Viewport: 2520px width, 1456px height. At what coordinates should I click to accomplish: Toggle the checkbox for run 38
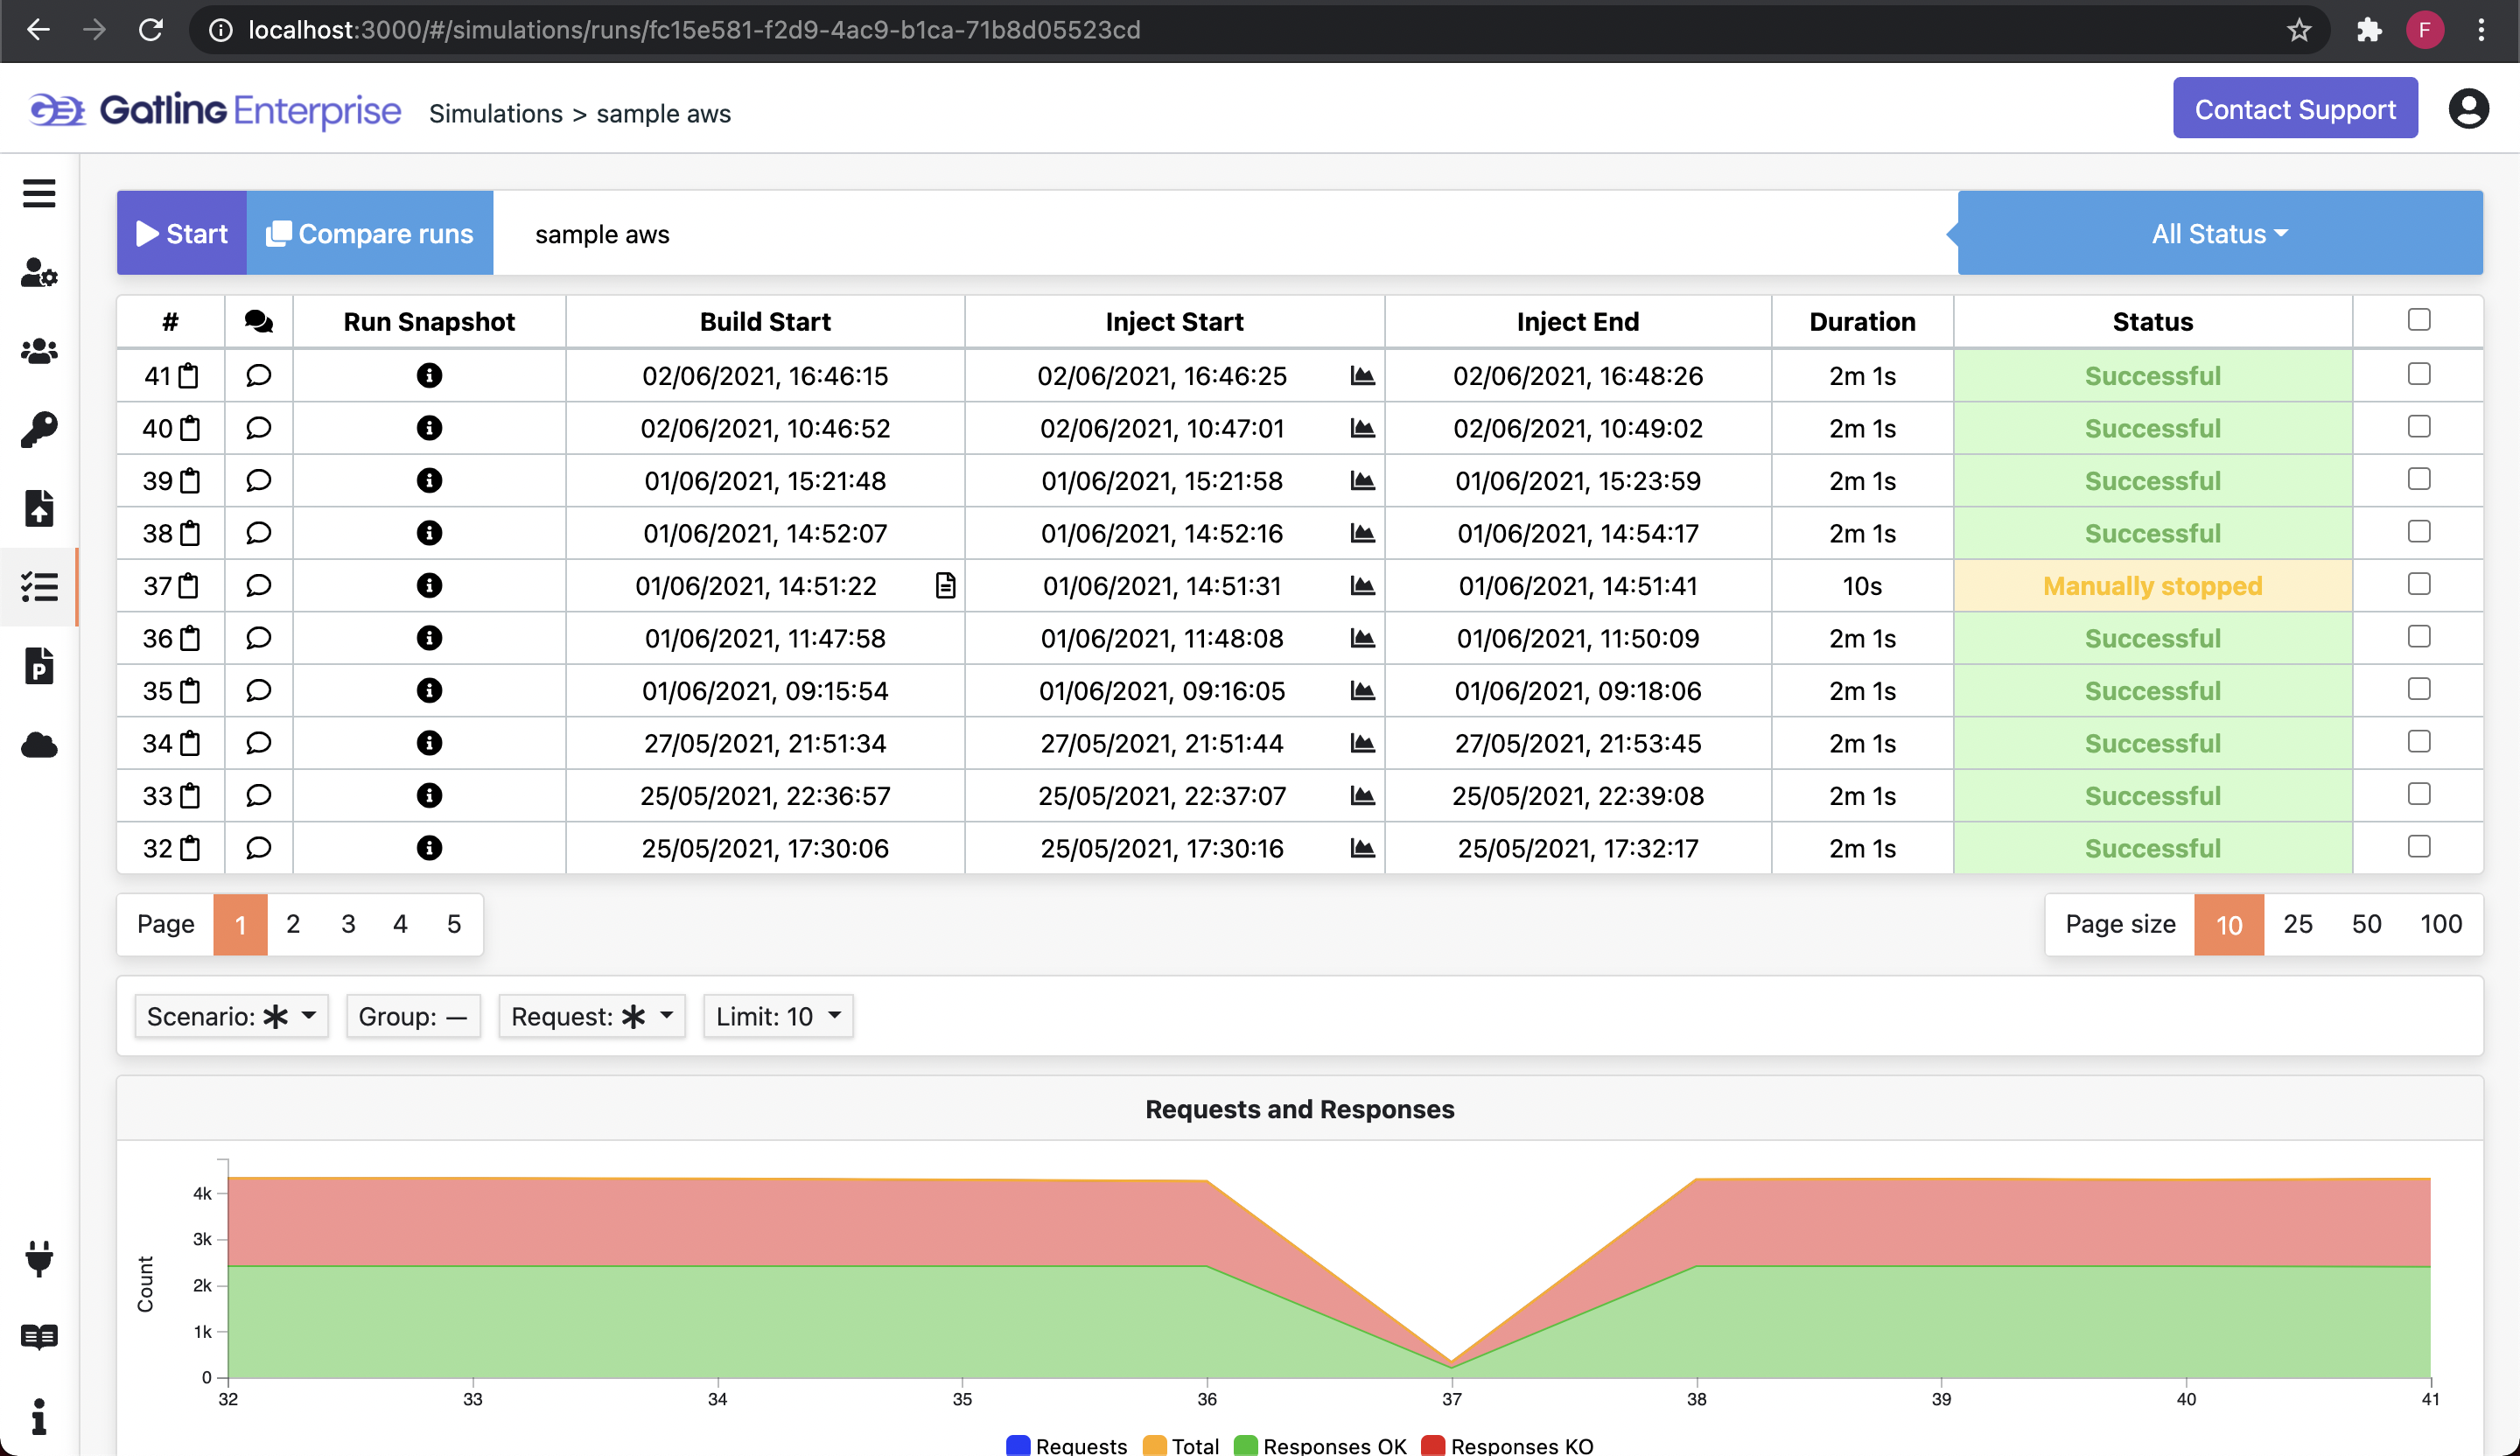2419,530
